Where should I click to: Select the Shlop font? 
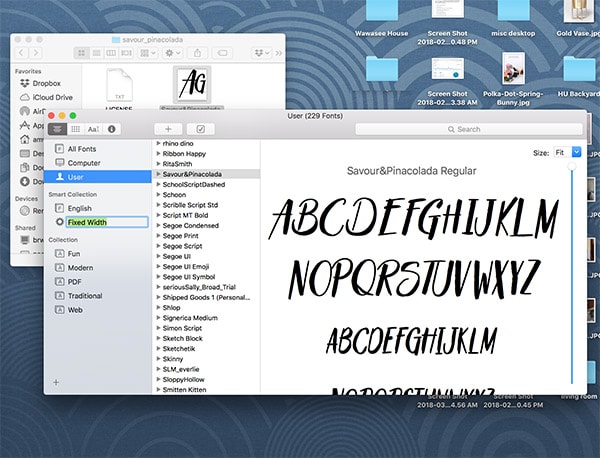point(206,308)
